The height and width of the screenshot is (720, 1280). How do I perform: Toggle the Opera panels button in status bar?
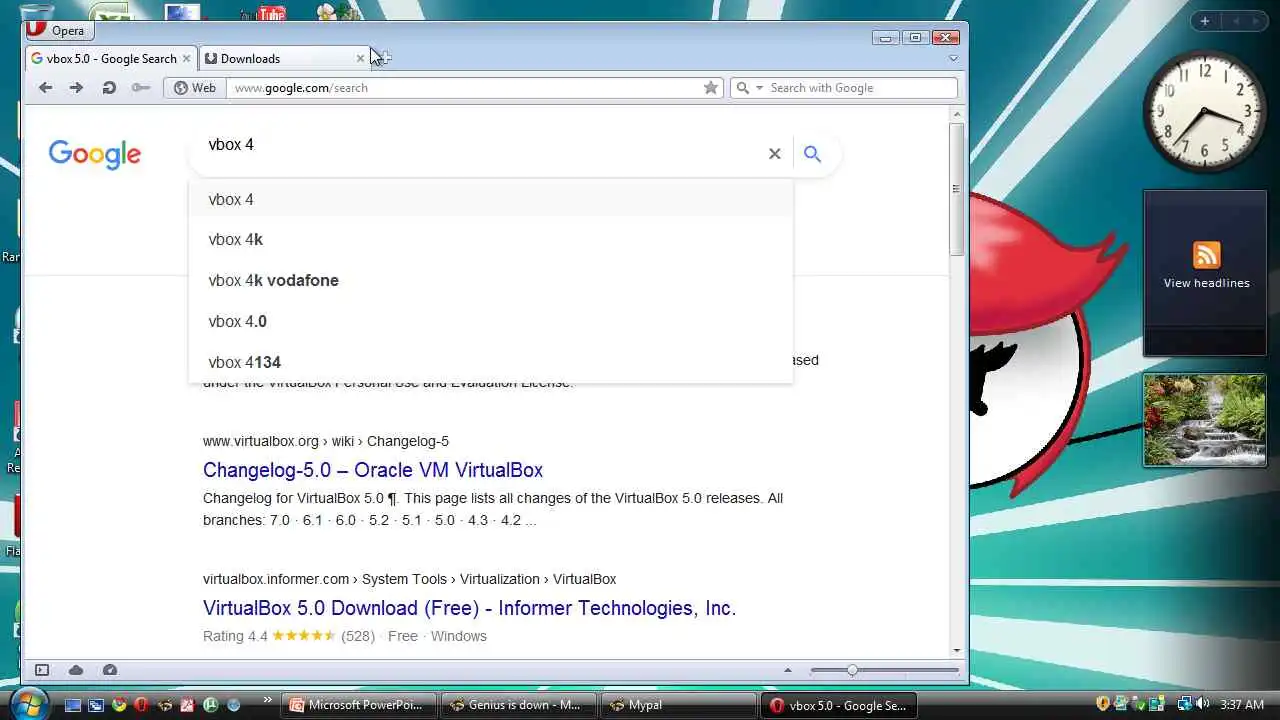click(42, 670)
